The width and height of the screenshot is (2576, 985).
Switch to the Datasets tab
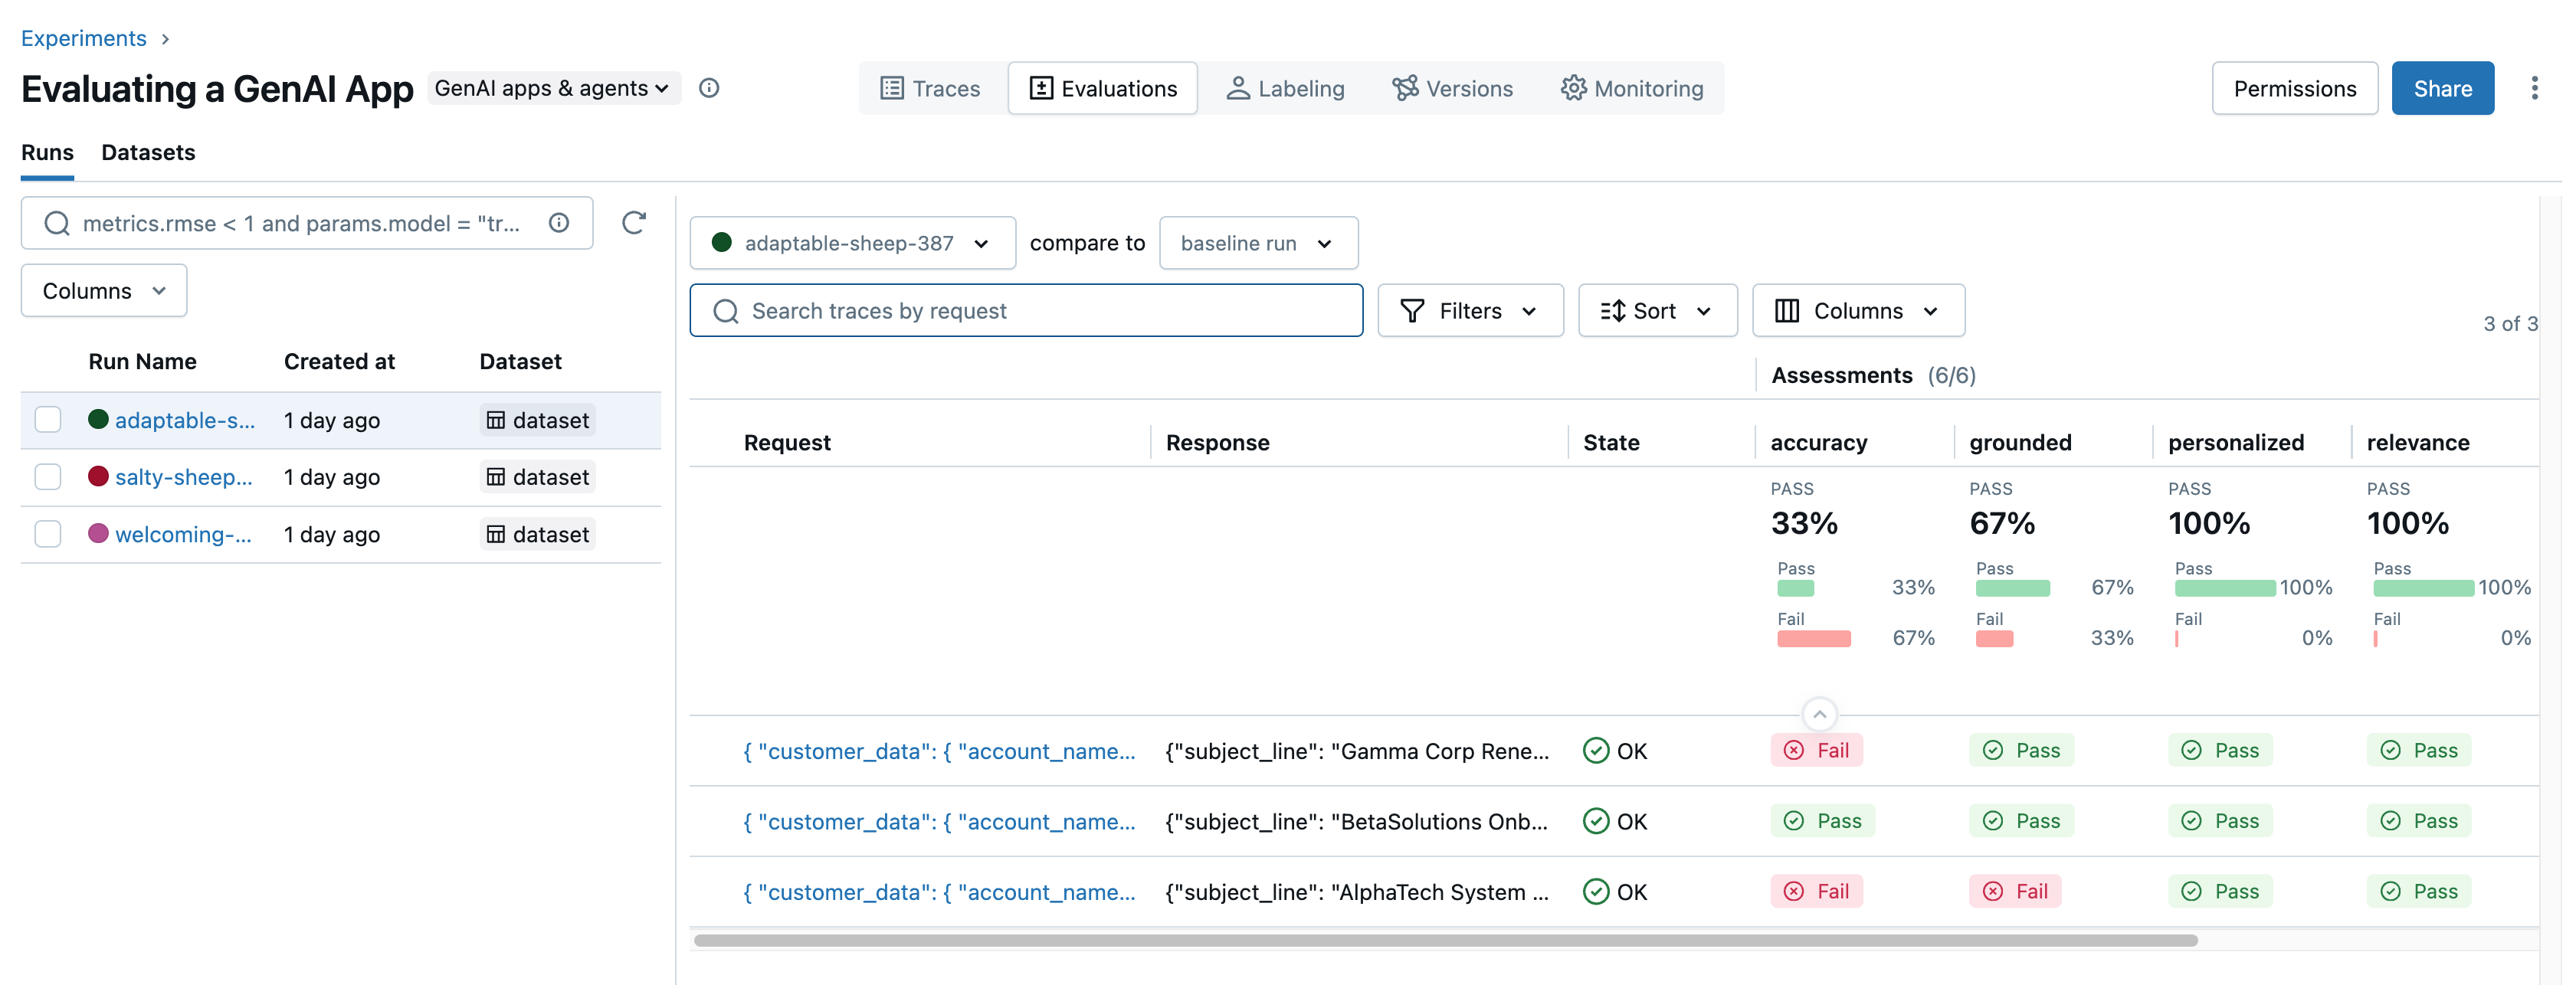coord(148,152)
